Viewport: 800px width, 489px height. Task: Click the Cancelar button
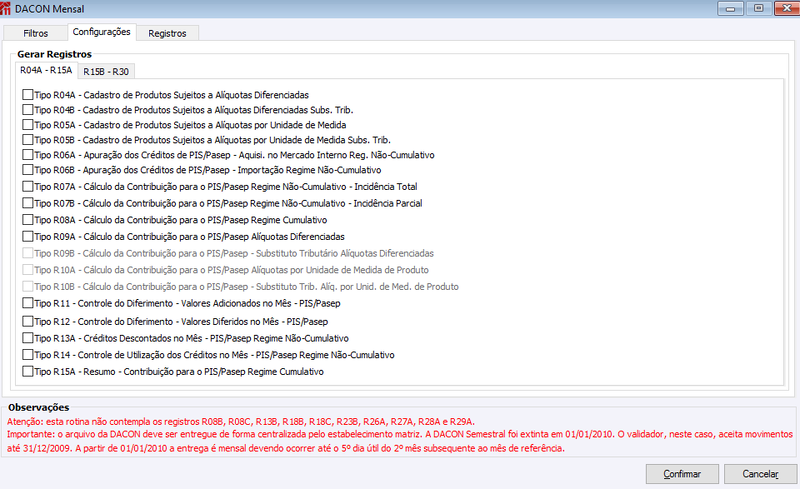tap(760, 474)
